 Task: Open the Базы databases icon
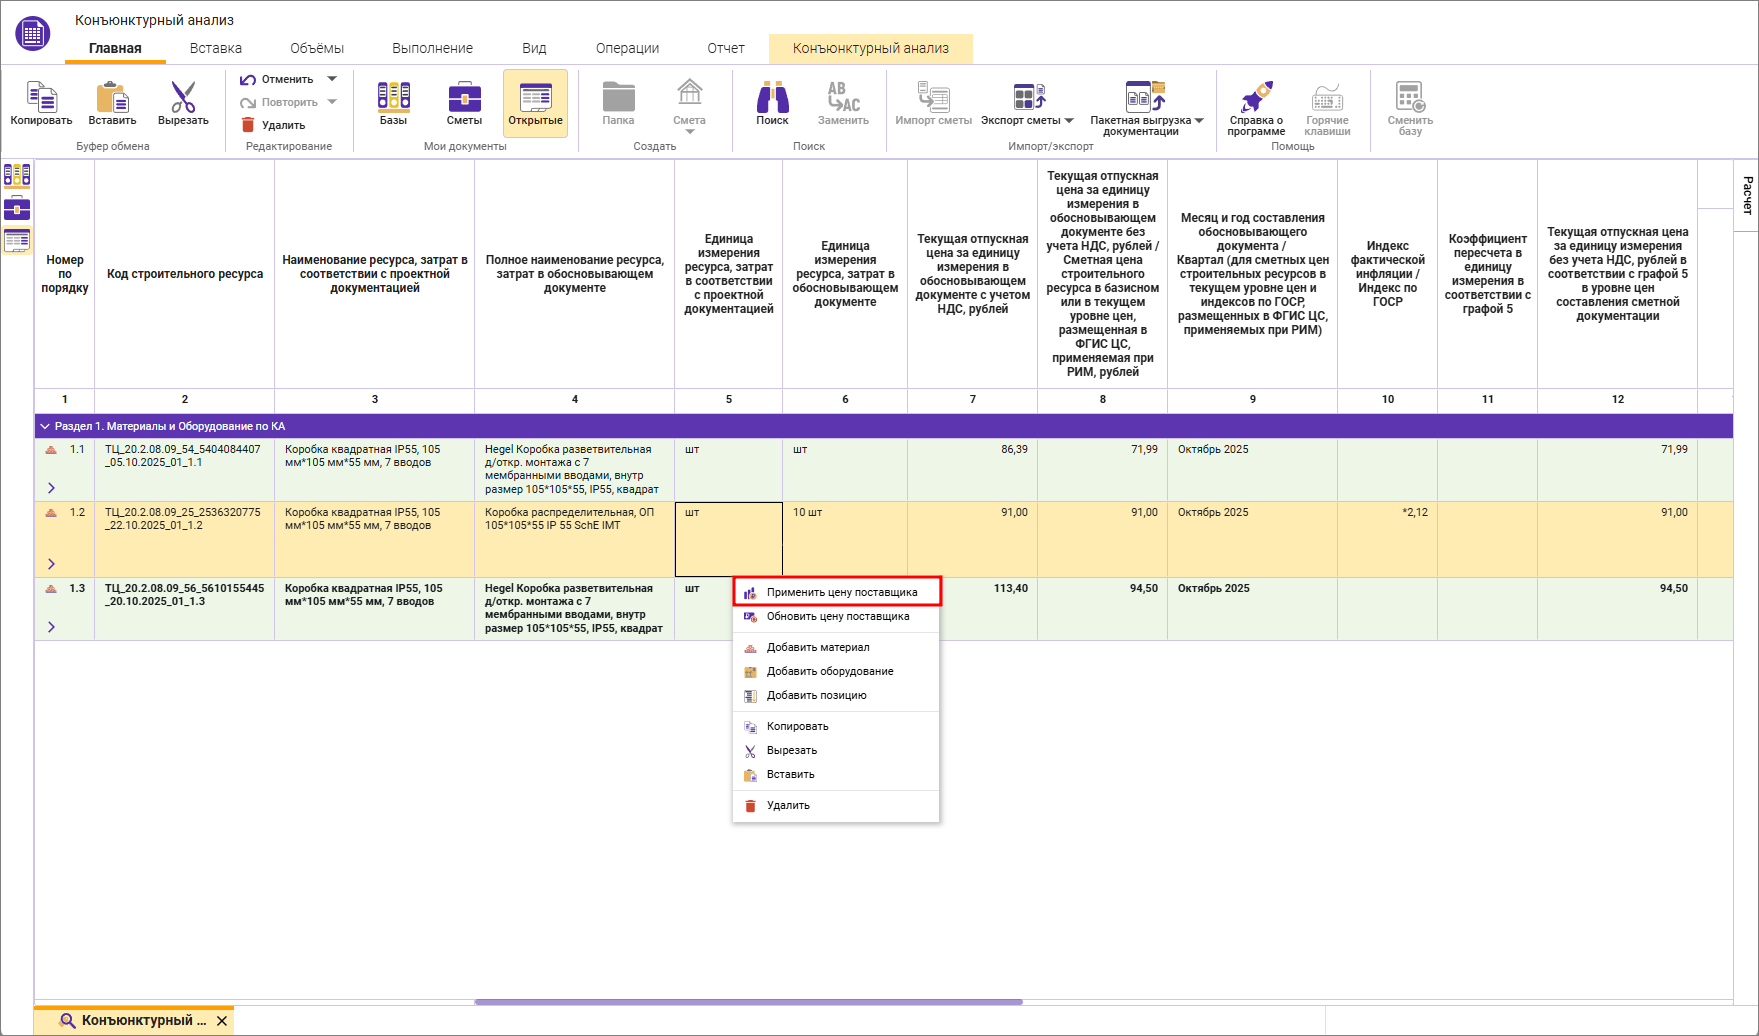pyautogui.click(x=393, y=98)
